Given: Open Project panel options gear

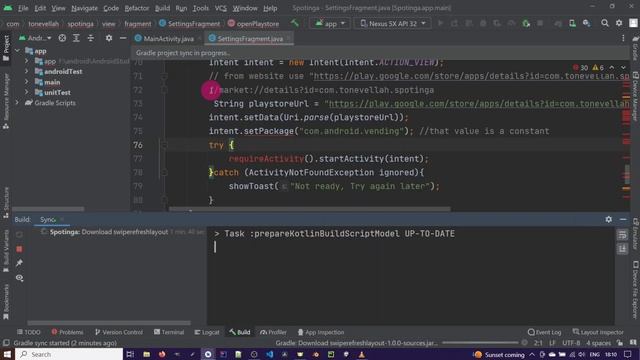Looking at the screenshot, I should [109, 38].
